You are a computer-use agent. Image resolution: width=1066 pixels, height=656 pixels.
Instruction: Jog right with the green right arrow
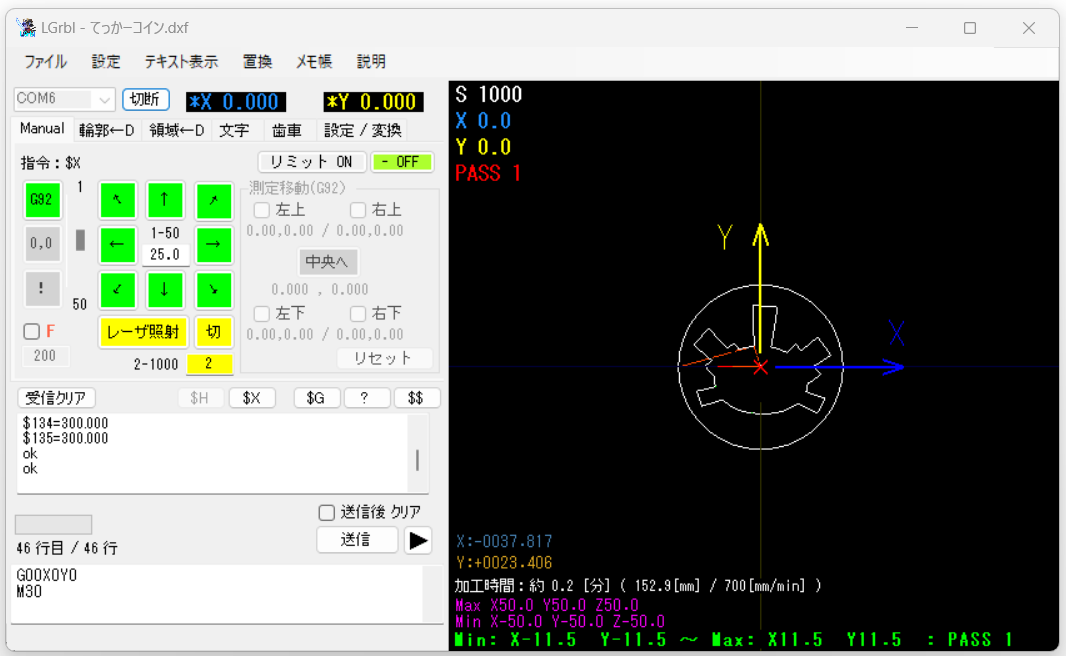click(213, 244)
